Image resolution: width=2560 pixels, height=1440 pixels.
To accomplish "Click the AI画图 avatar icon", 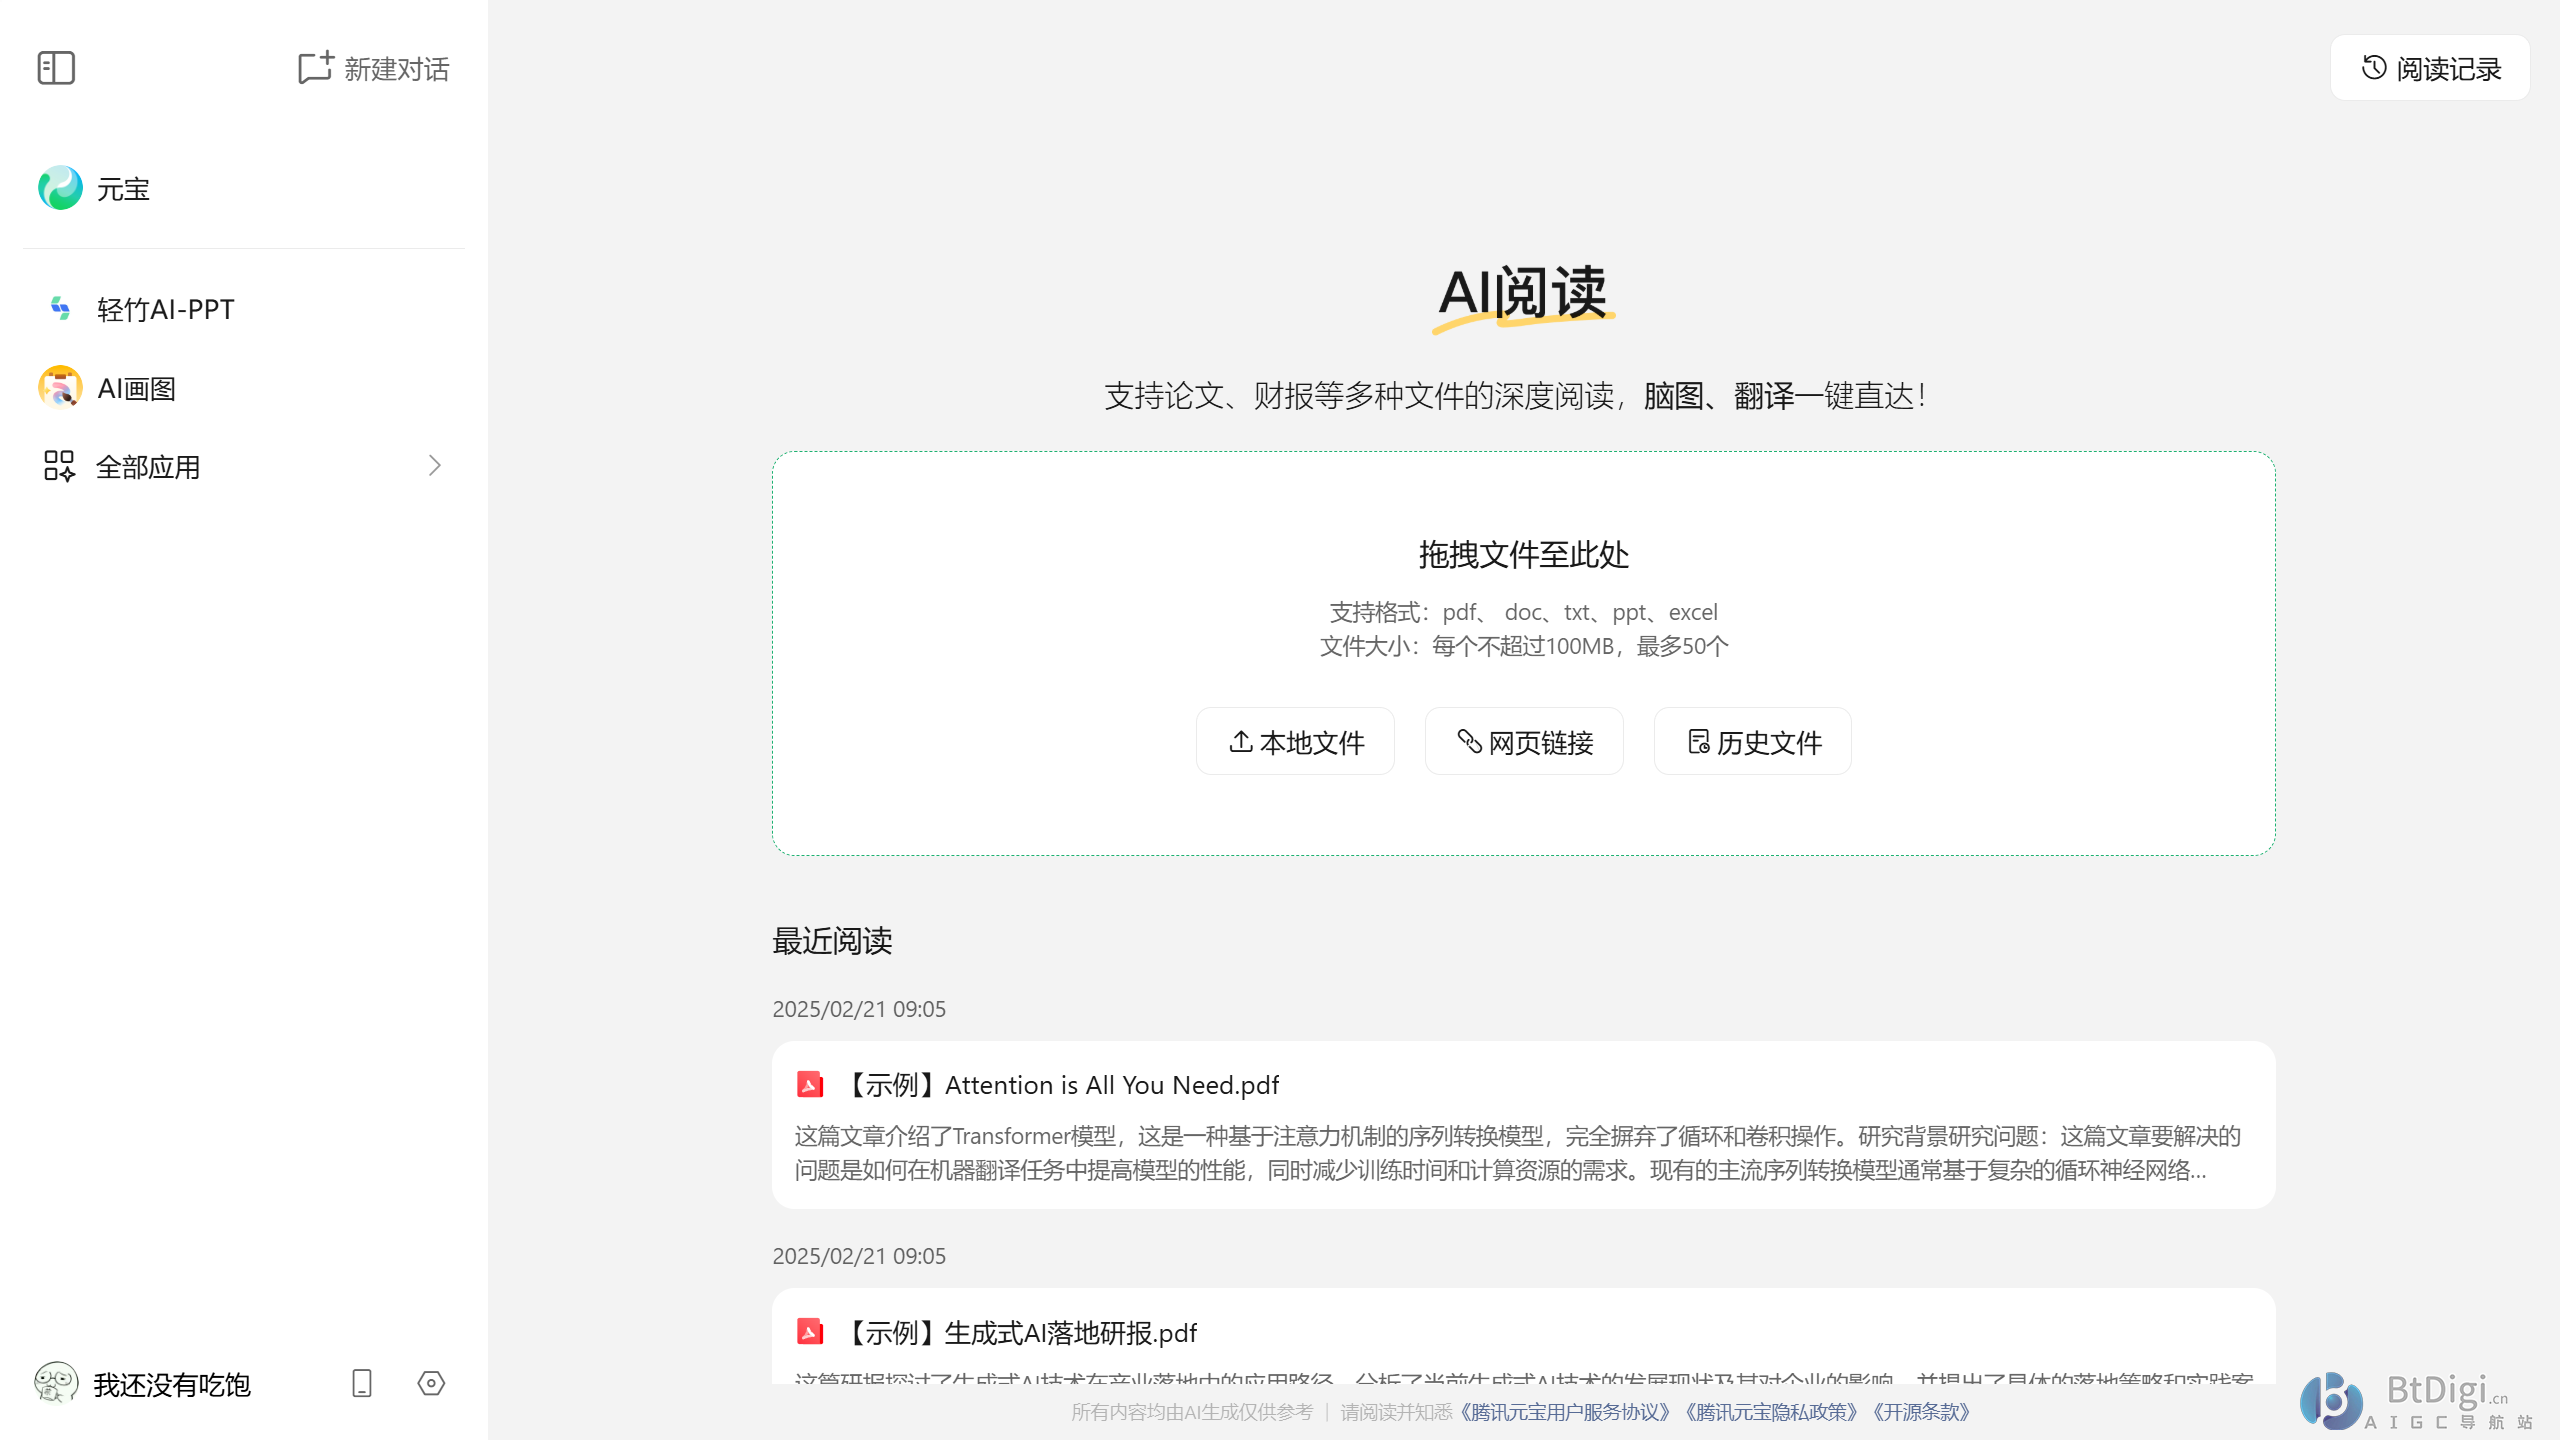I will click(60, 388).
